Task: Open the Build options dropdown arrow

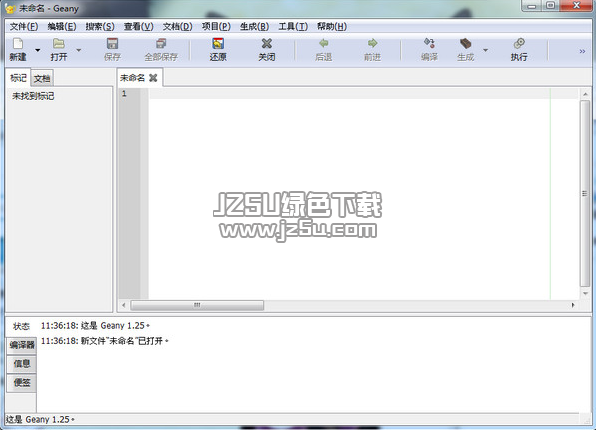Action: pyautogui.click(x=485, y=50)
